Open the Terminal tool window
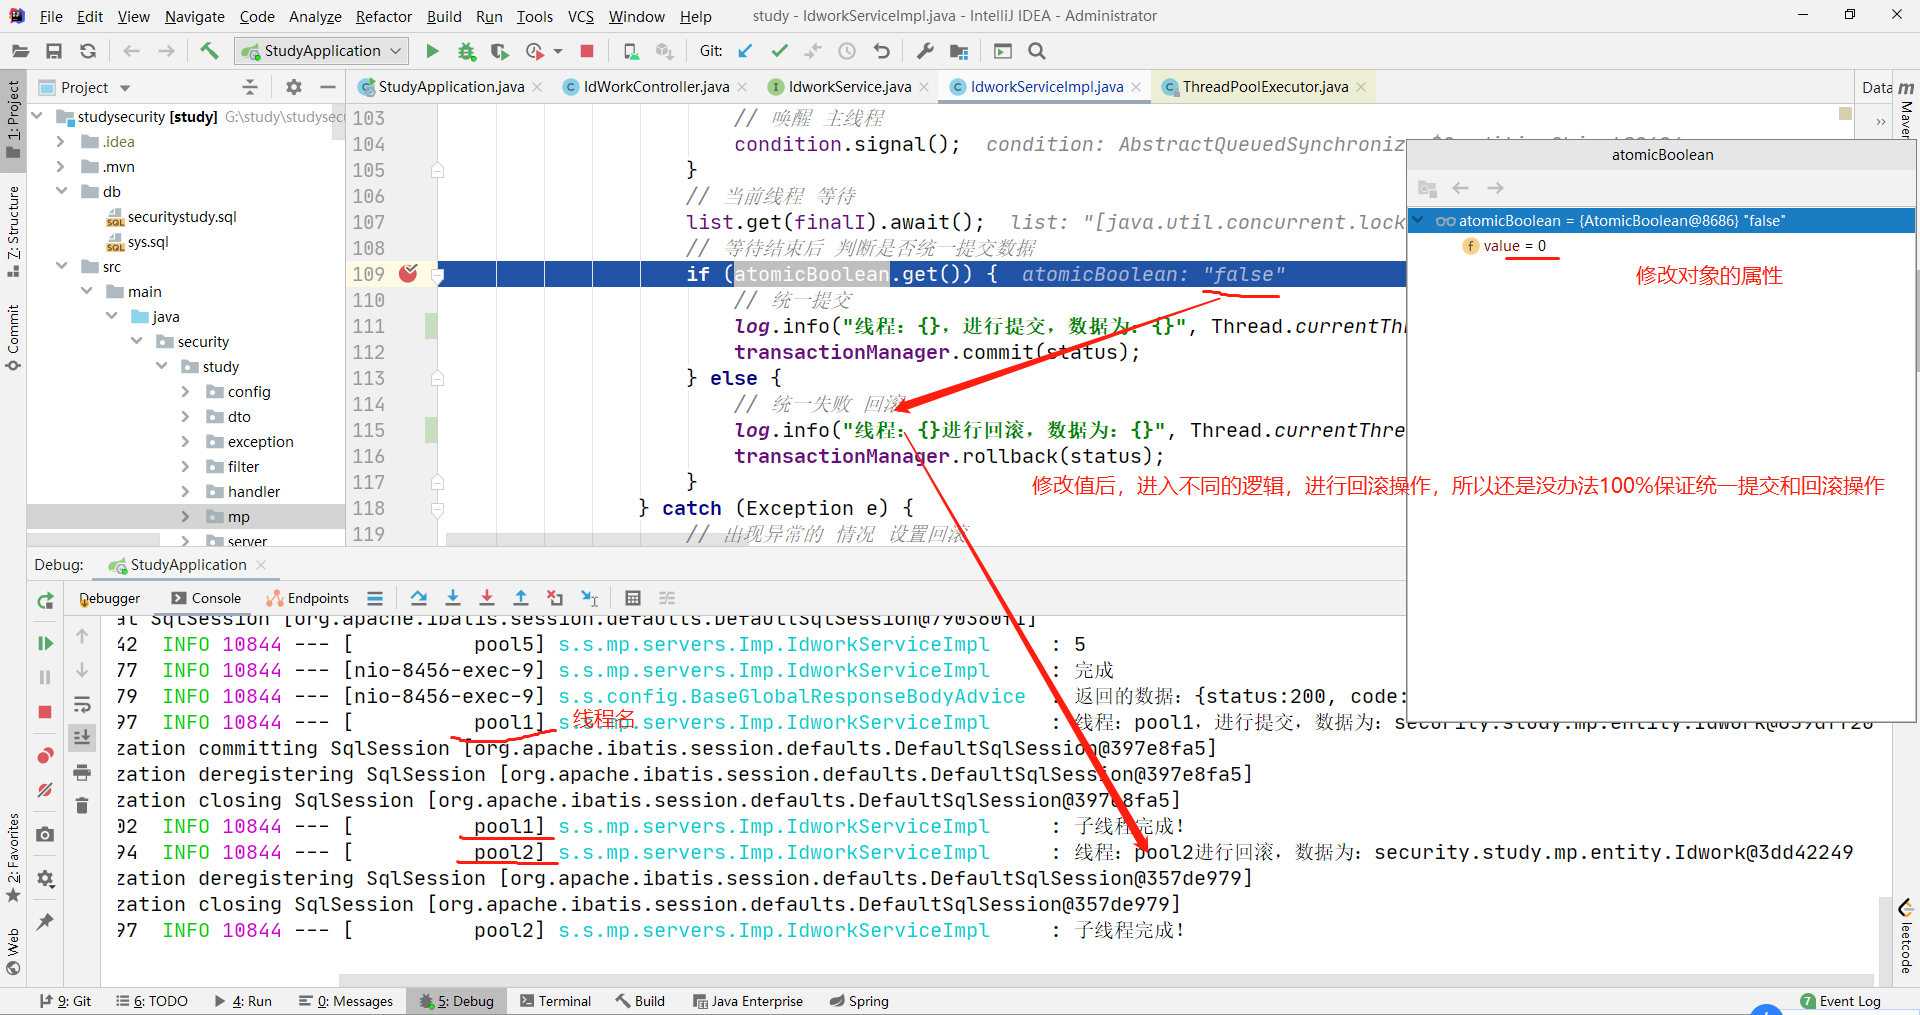The image size is (1920, 1015). click(x=555, y=1001)
